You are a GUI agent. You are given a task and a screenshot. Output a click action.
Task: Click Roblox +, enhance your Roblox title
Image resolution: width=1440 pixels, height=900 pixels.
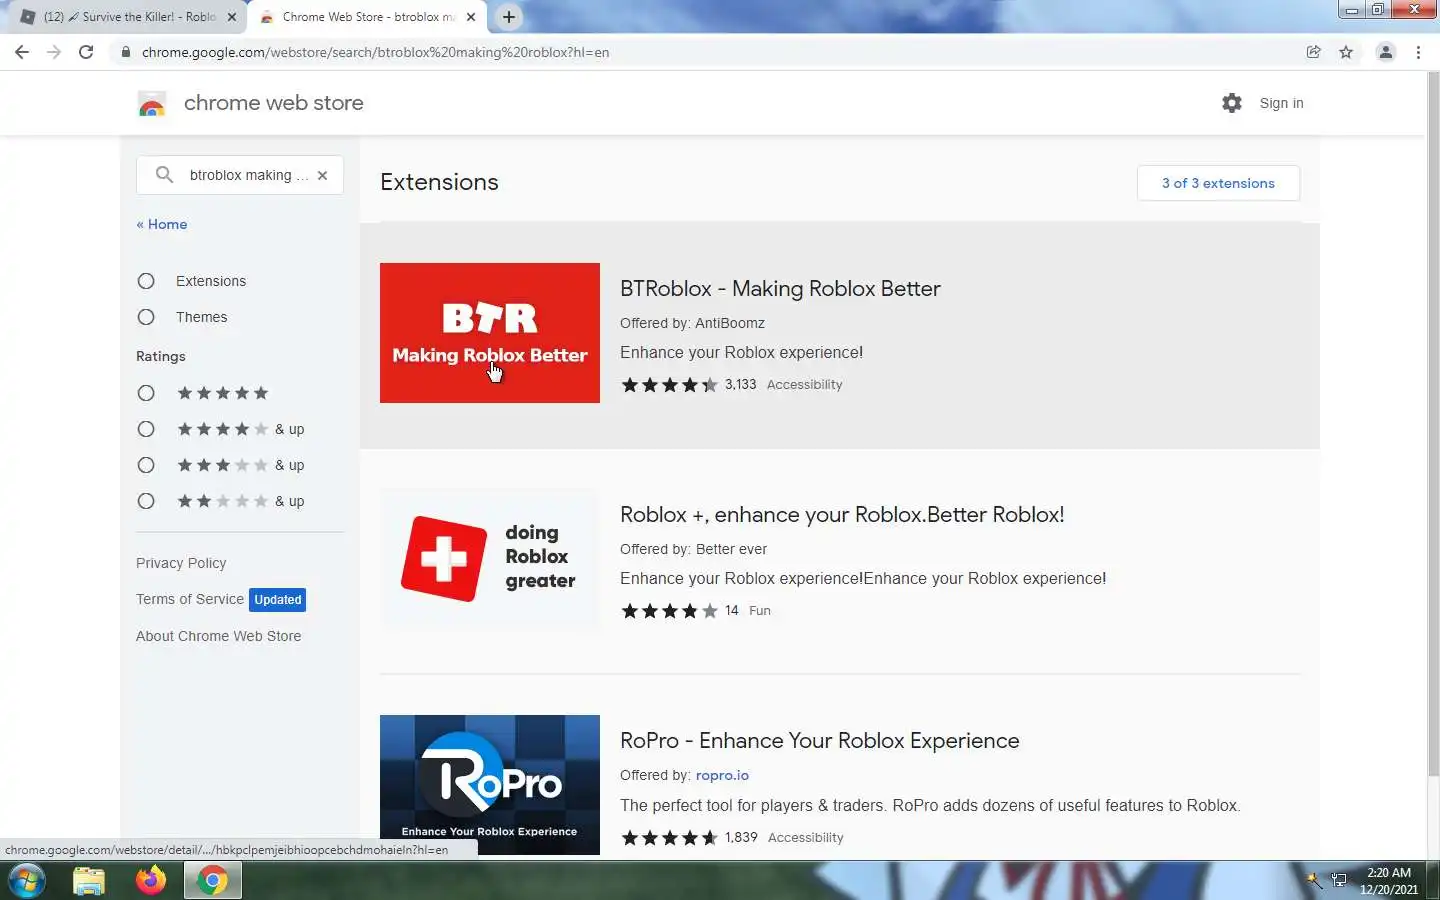[x=842, y=515]
